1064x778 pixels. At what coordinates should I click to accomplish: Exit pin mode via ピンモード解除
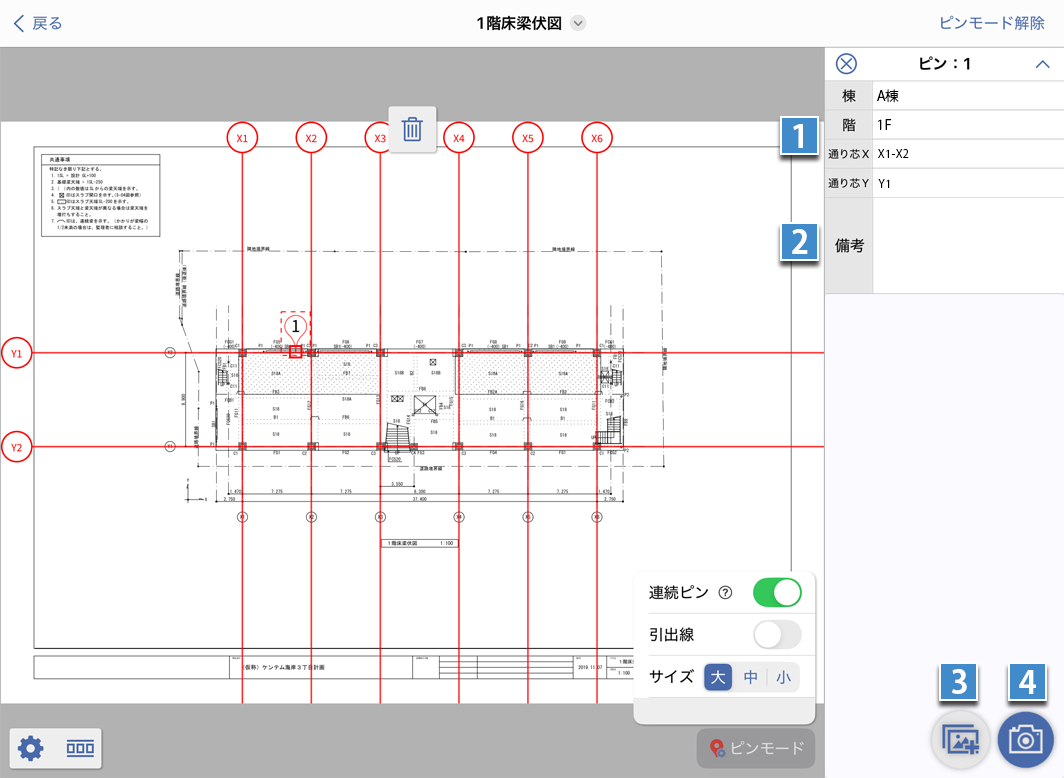pos(991,23)
